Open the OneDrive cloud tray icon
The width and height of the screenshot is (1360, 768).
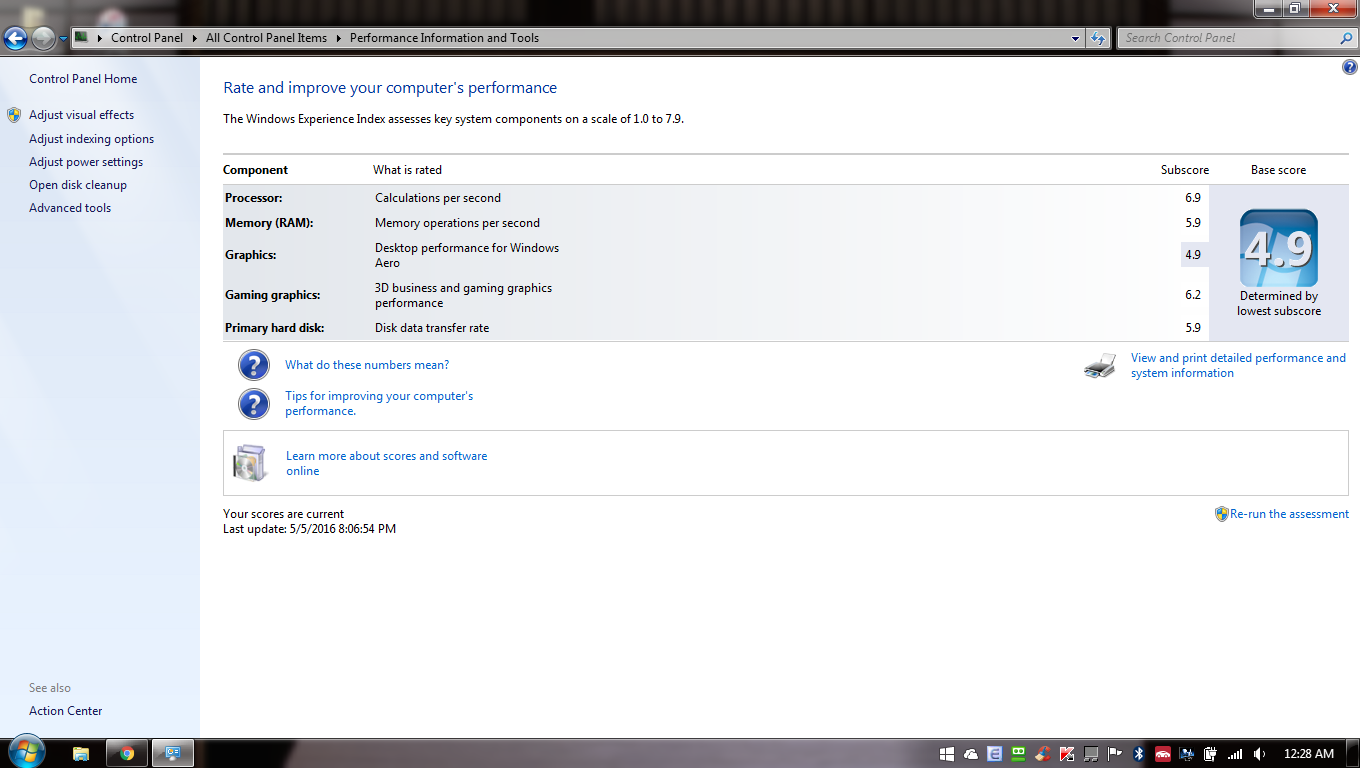pos(971,754)
